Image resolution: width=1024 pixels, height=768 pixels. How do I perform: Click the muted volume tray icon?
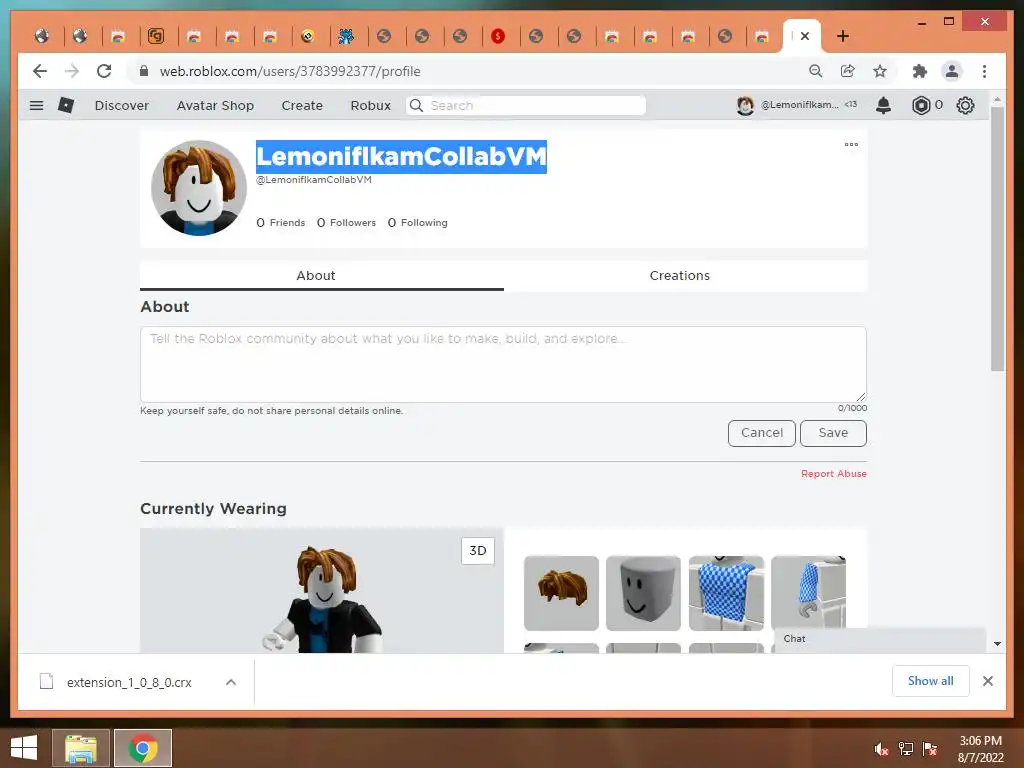coord(882,749)
